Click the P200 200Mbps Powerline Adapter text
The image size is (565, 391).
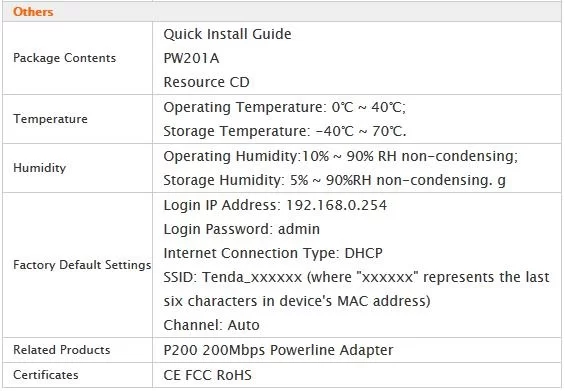[278, 350]
